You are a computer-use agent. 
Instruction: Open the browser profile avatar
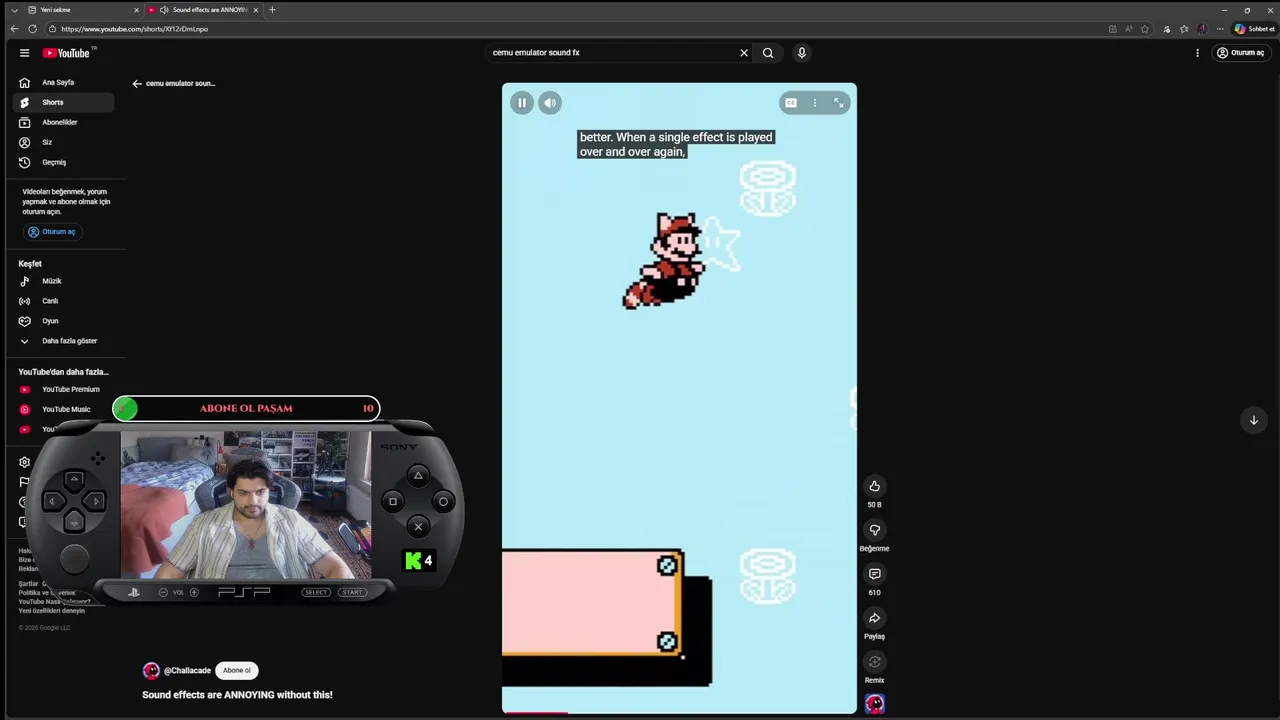click(1202, 29)
